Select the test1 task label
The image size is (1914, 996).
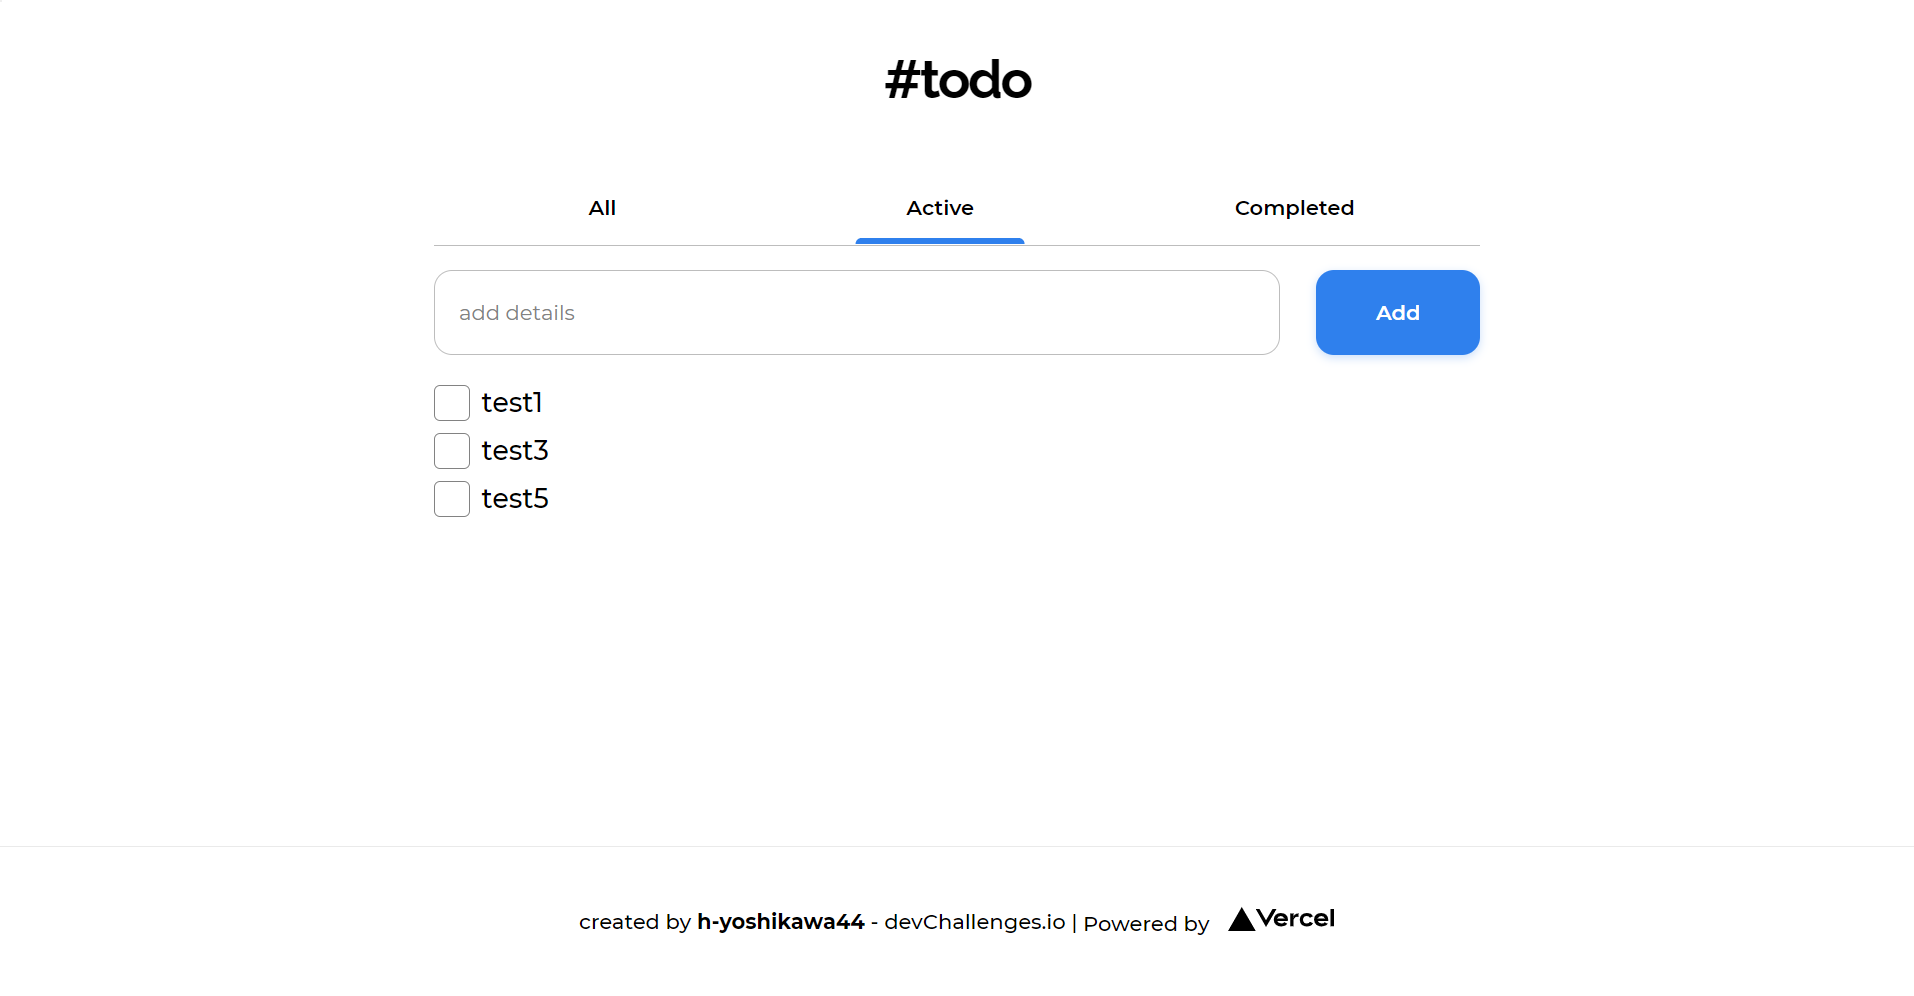click(511, 402)
